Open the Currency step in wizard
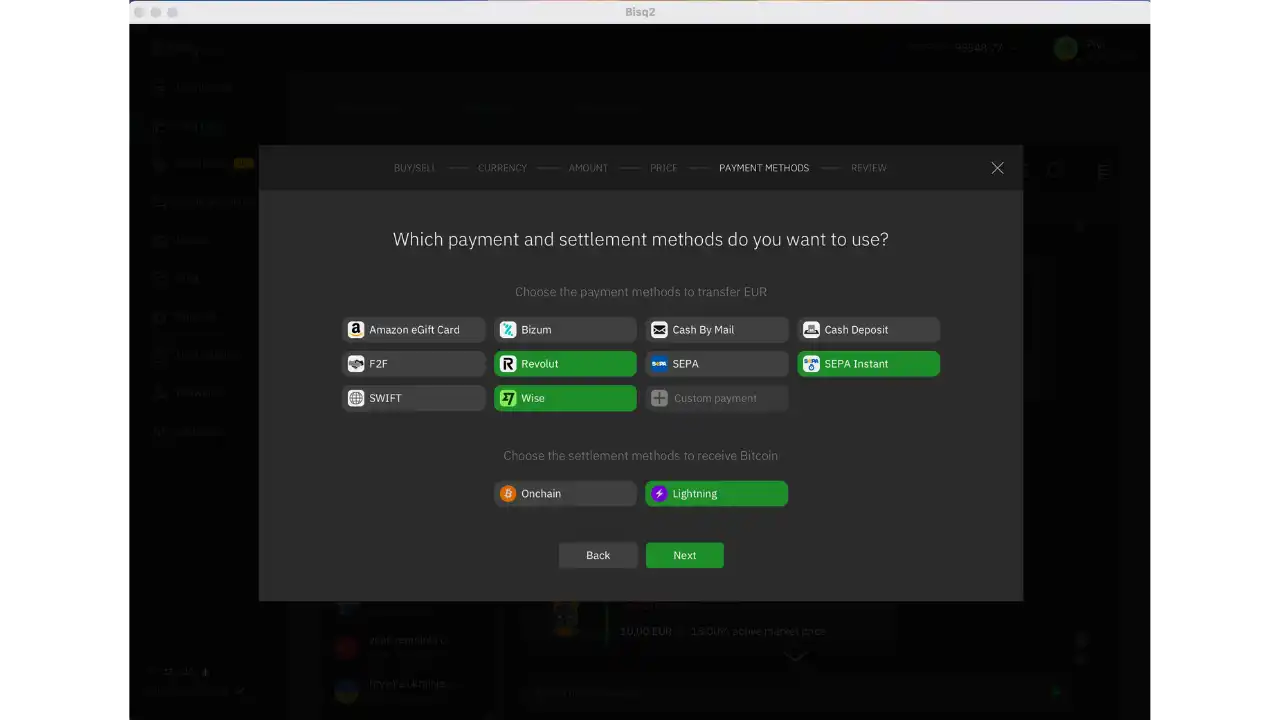The height and width of the screenshot is (720, 1280). (502, 168)
